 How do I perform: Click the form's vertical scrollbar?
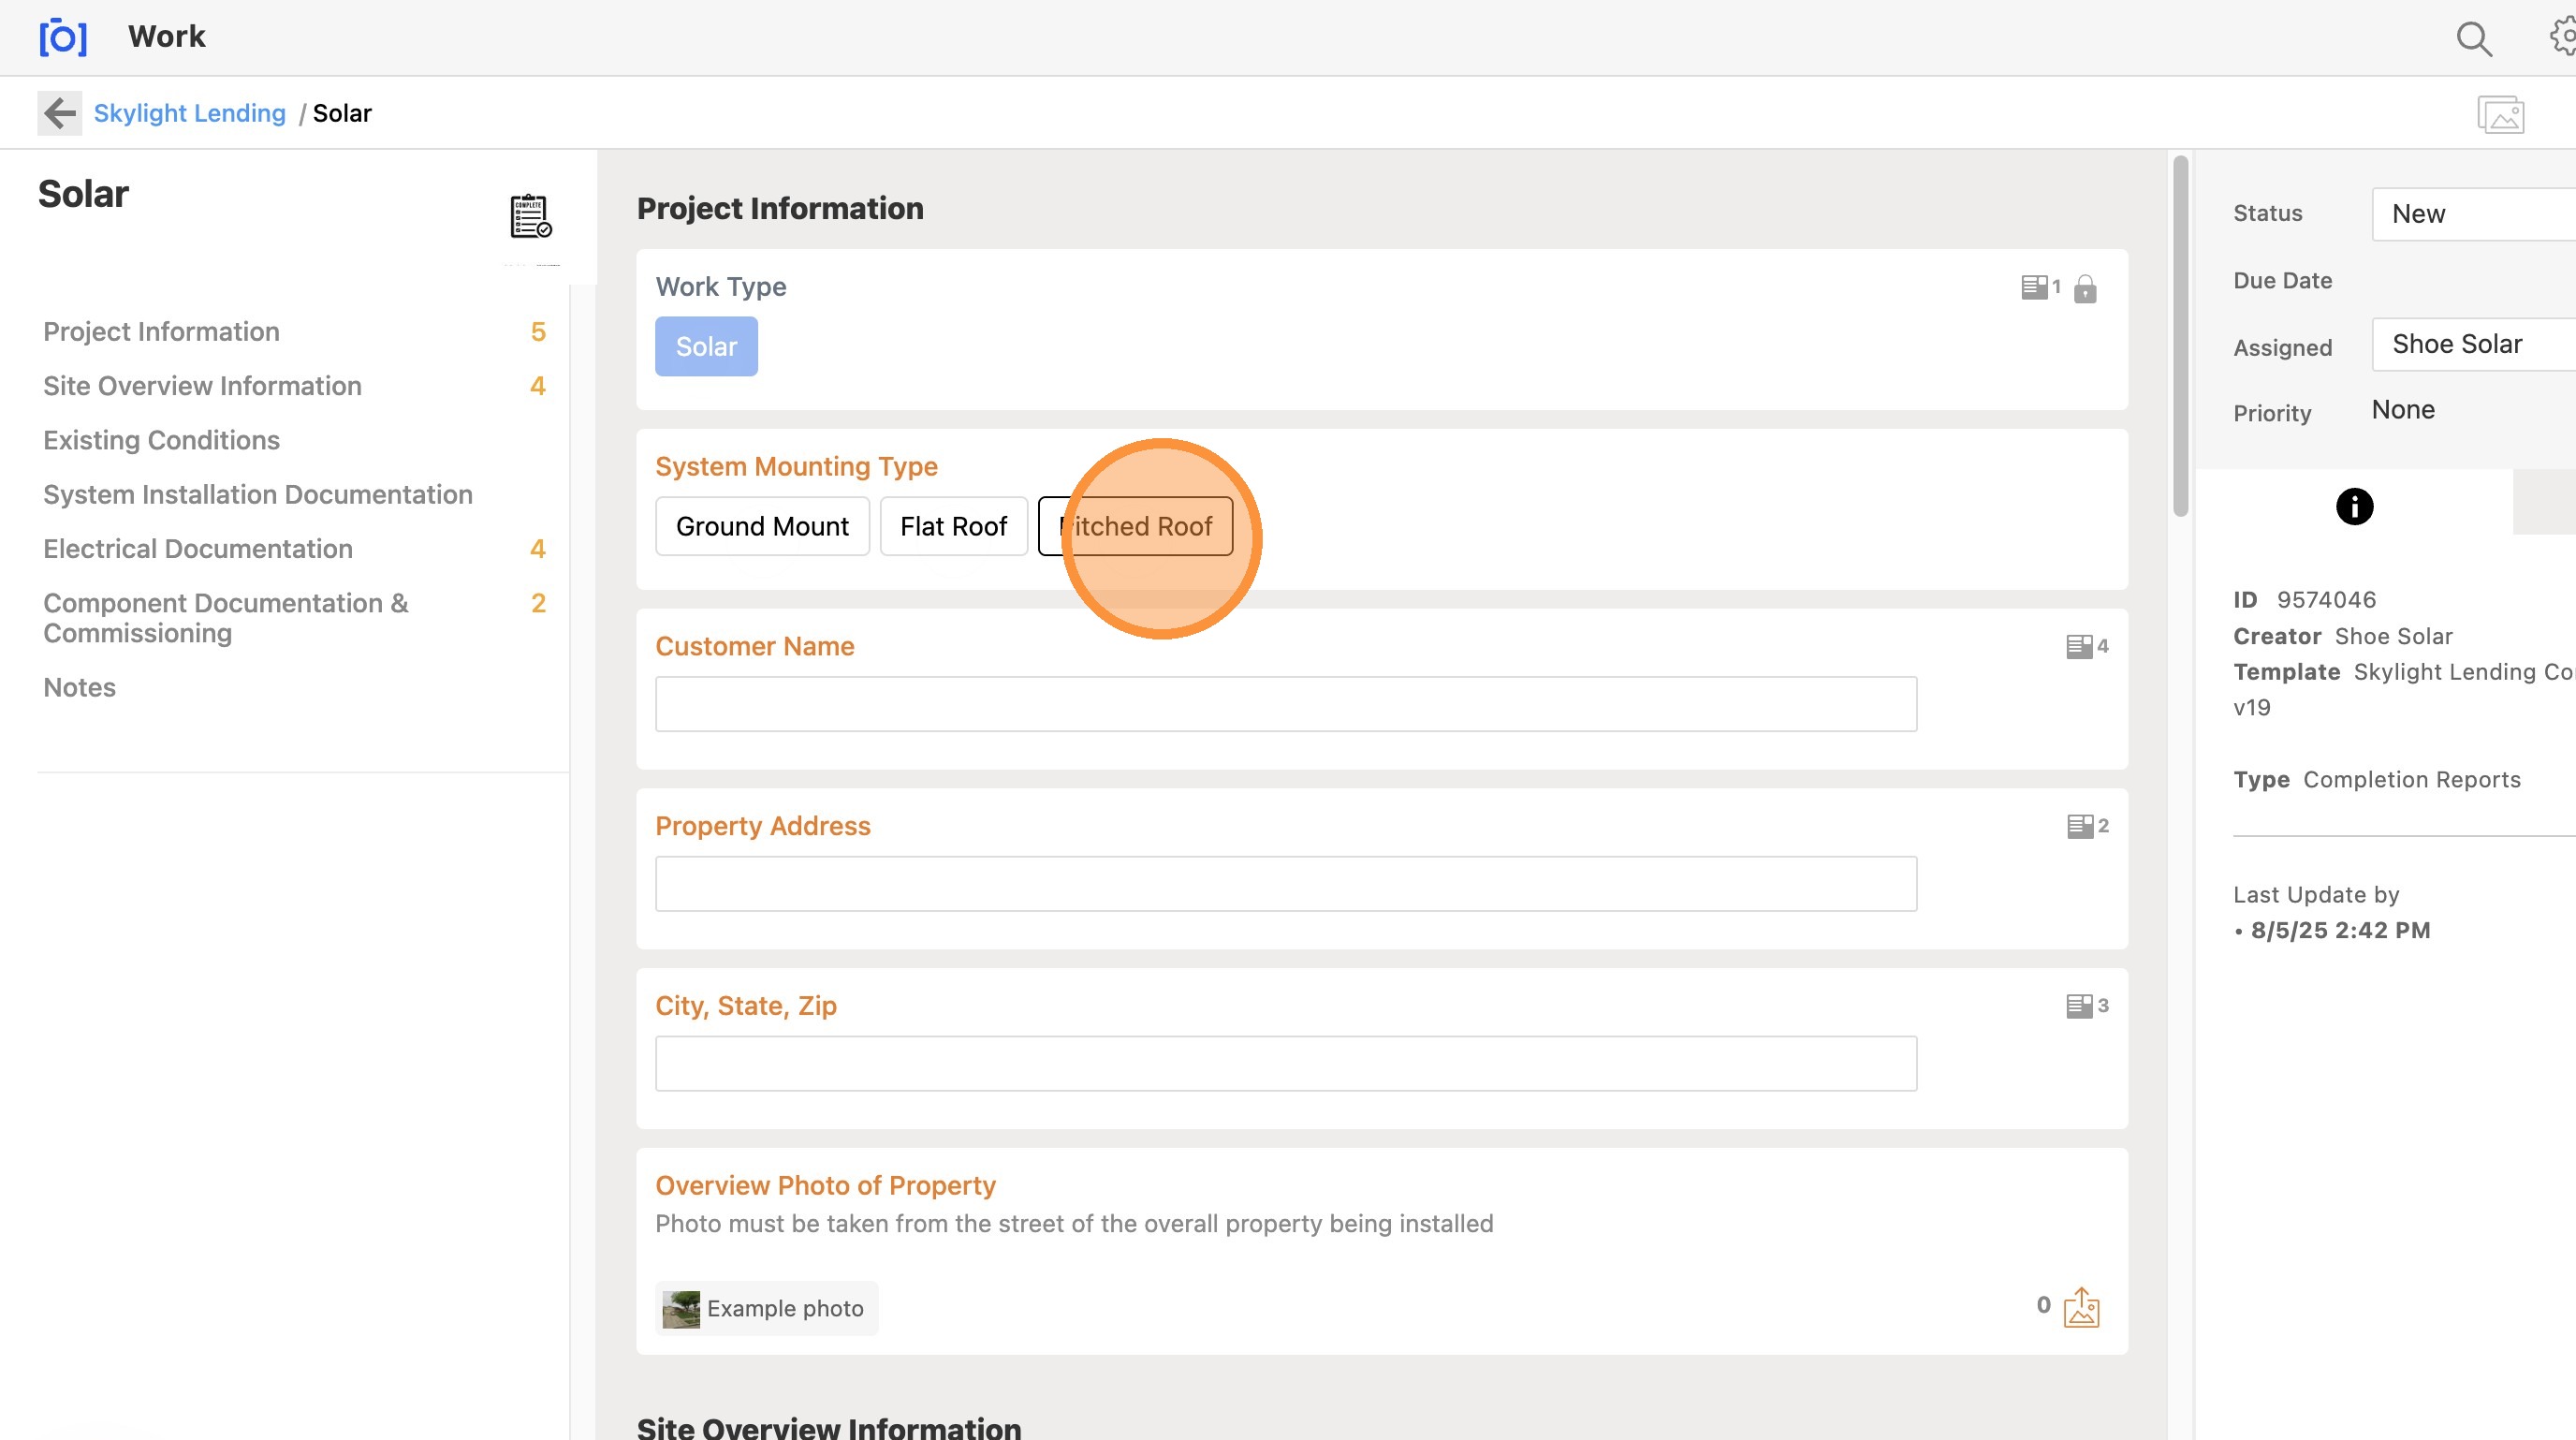pyautogui.click(x=2180, y=336)
